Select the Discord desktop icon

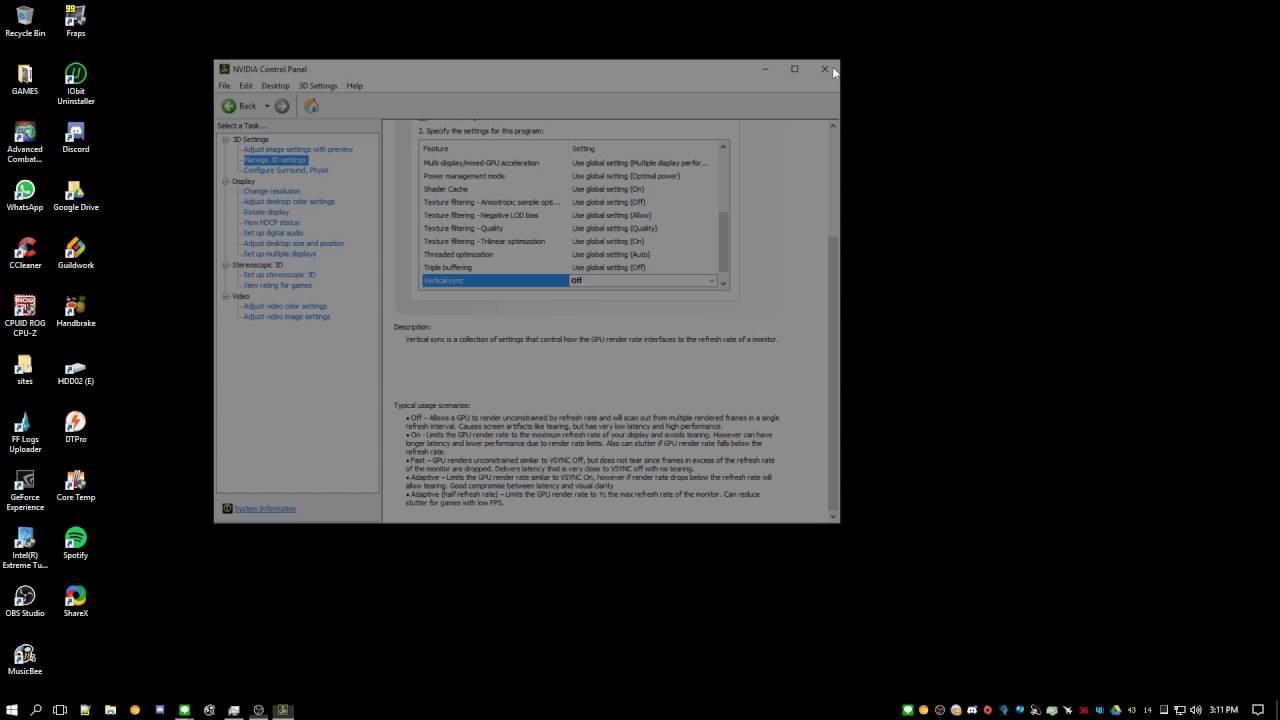[x=76, y=137]
